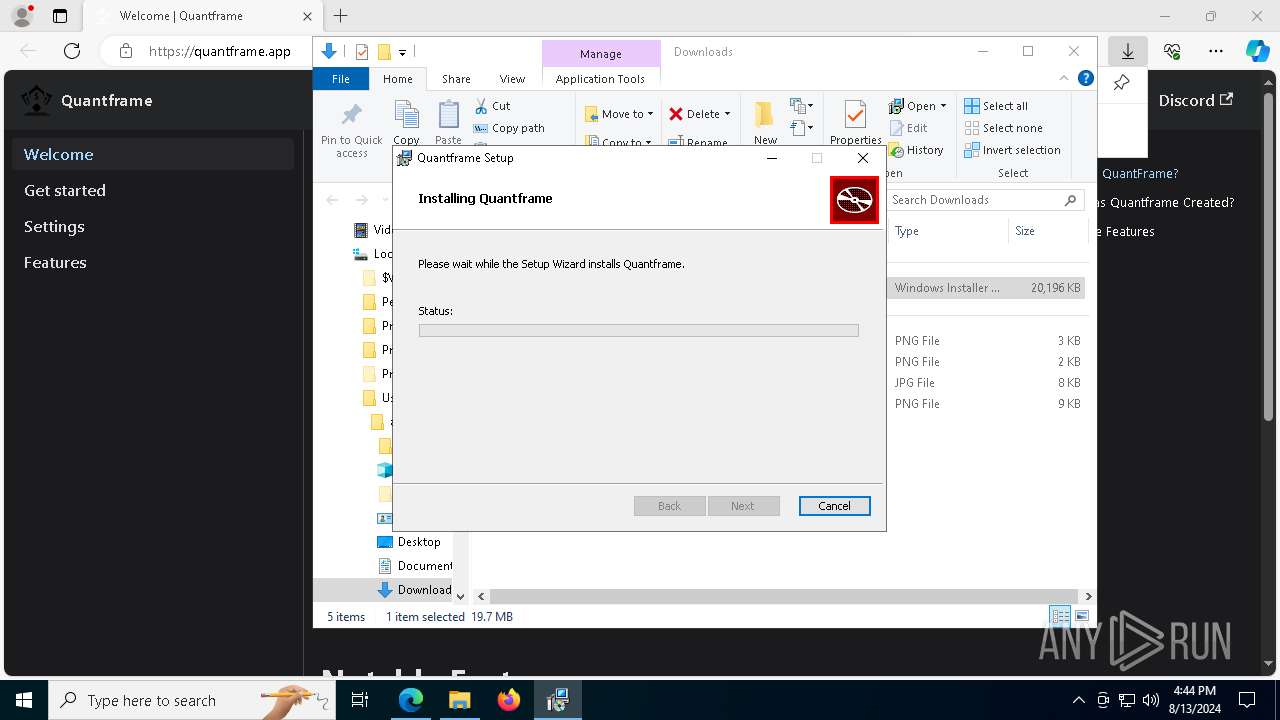Open the Discord external link
Viewport: 1280px width, 720px height.
coord(1195,100)
